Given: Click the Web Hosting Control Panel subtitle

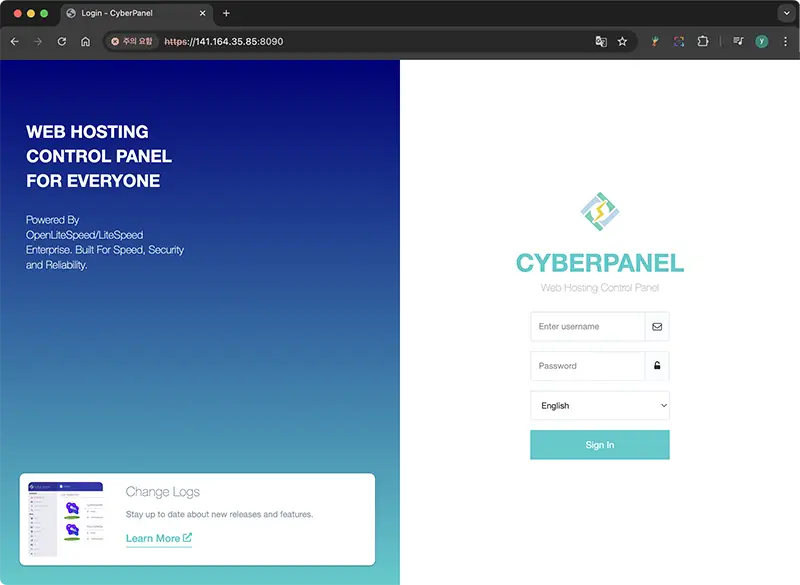Looking at the screenshot, I should pyautogui.click(x=600, y=288).
